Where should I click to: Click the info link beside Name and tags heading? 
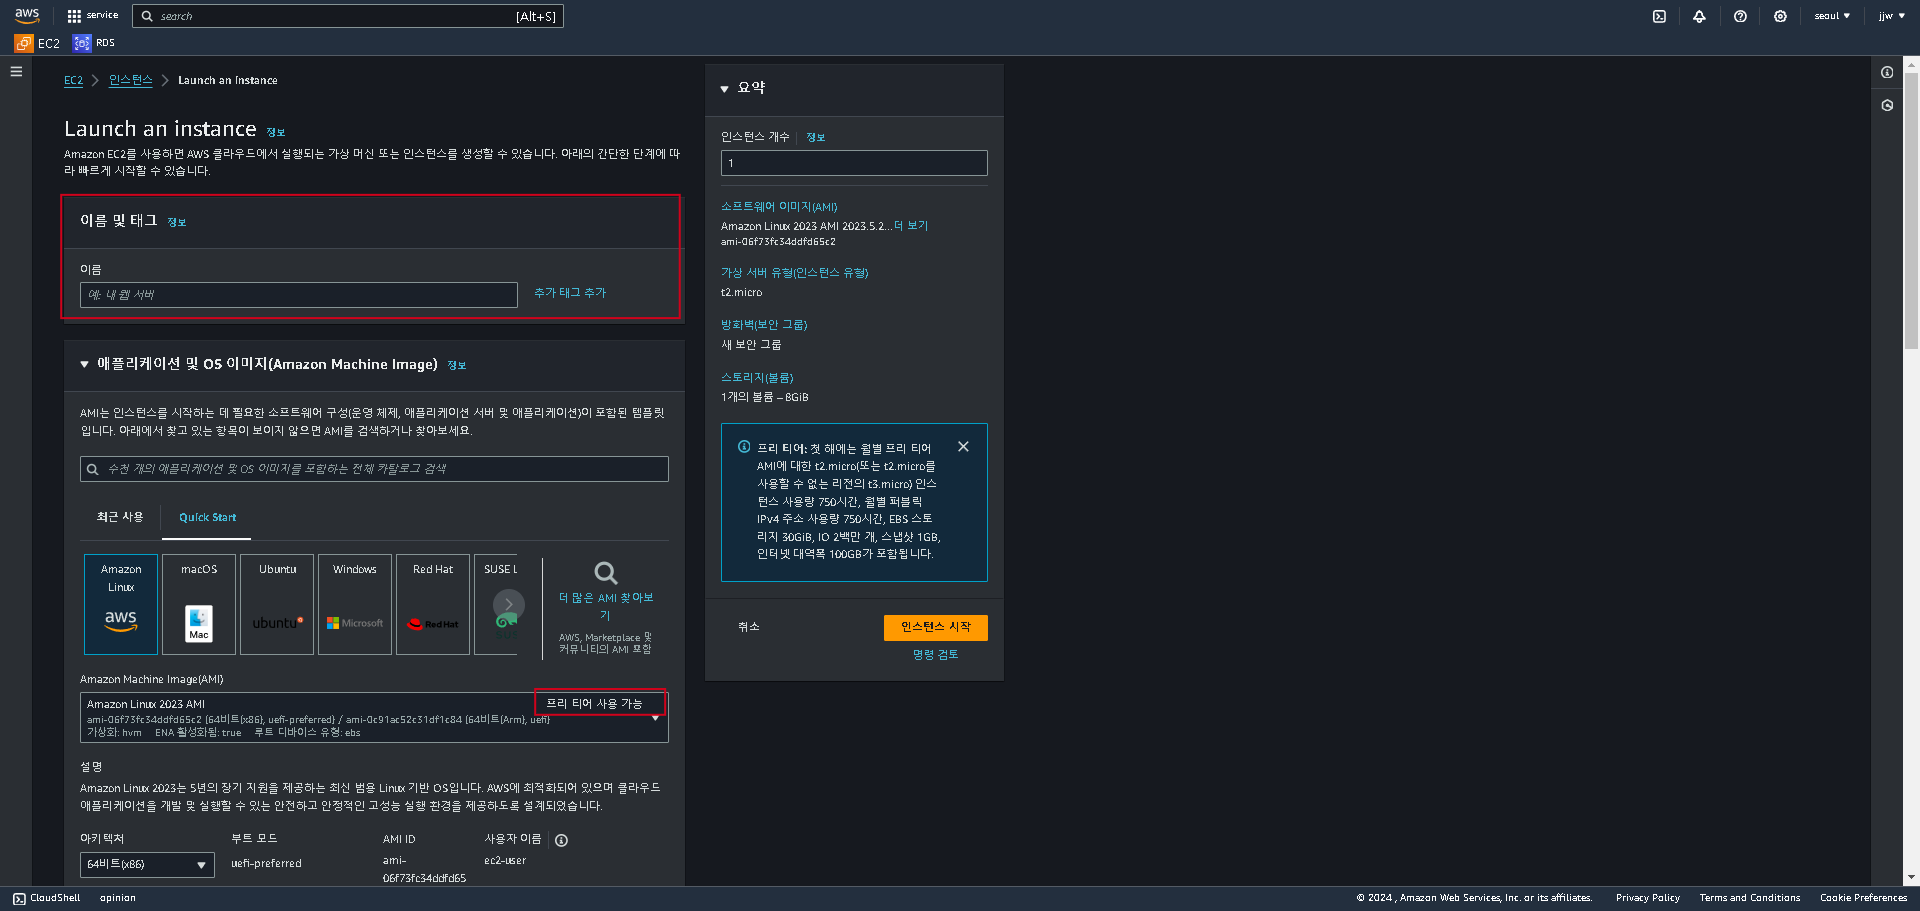(177, 222)
